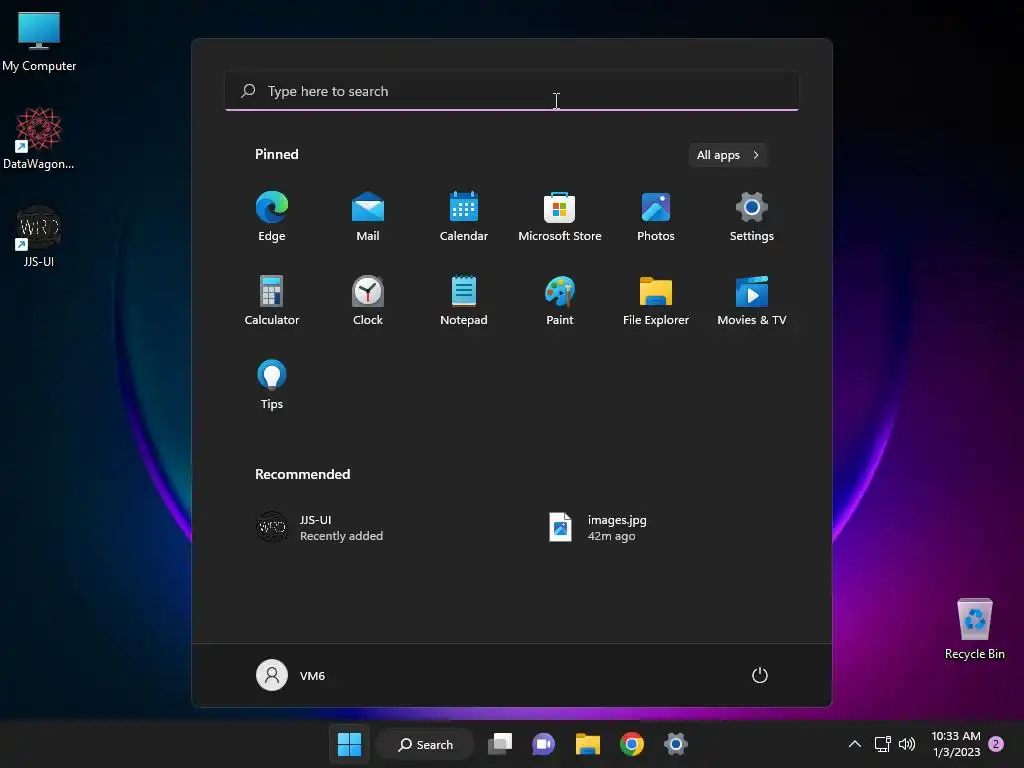Click the Pinned section heading

pyautogui.click(x=277, y=154)
